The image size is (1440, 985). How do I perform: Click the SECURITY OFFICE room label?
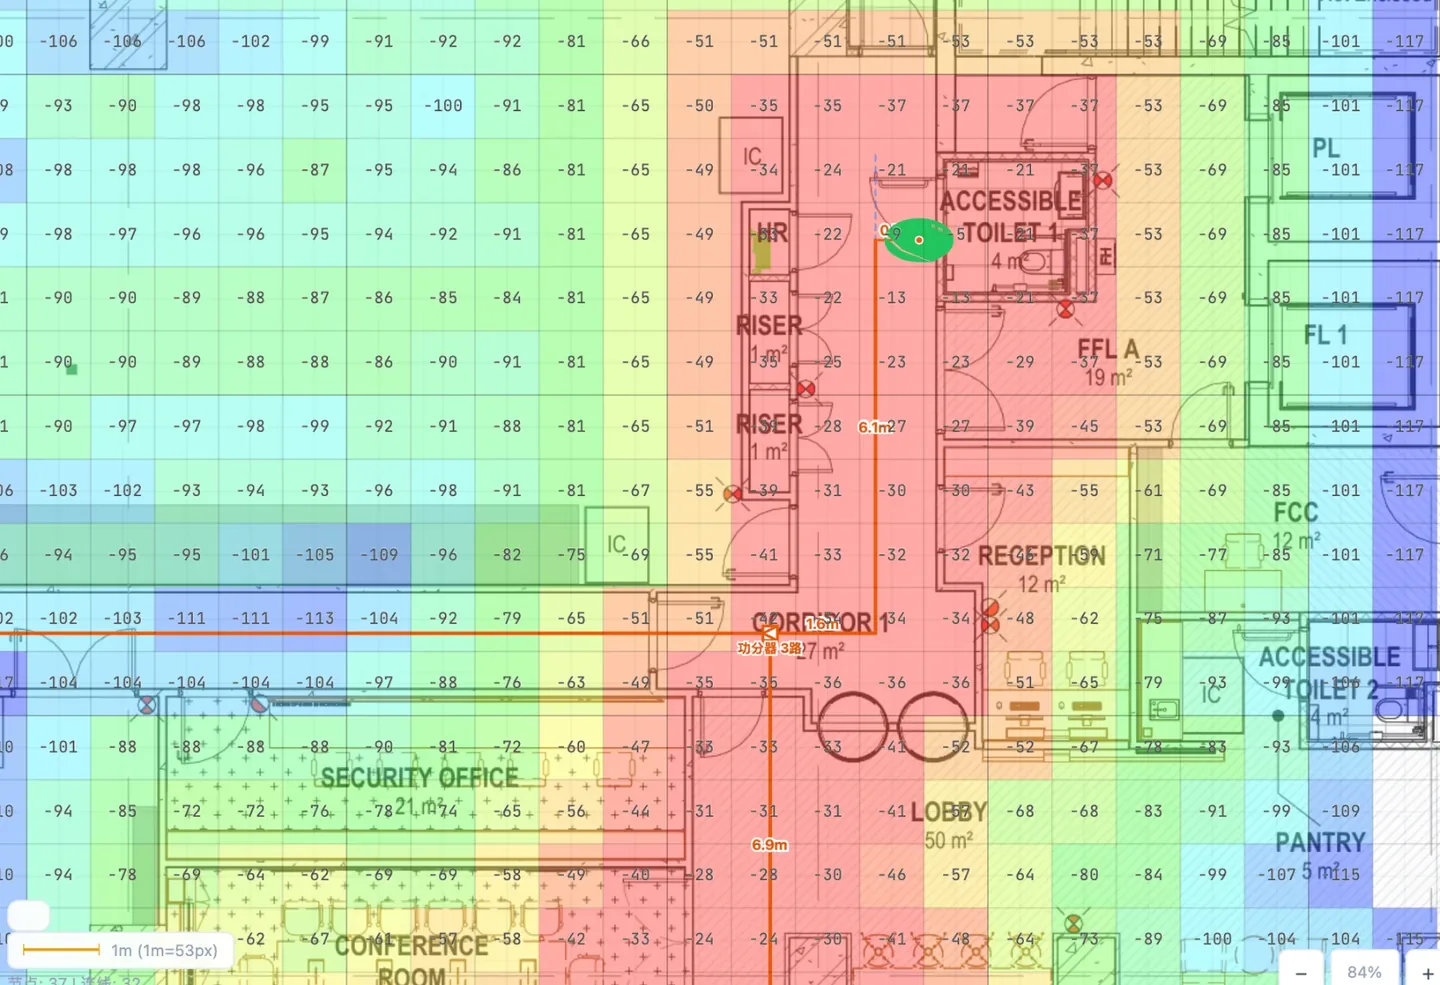[x=419, y=778]
